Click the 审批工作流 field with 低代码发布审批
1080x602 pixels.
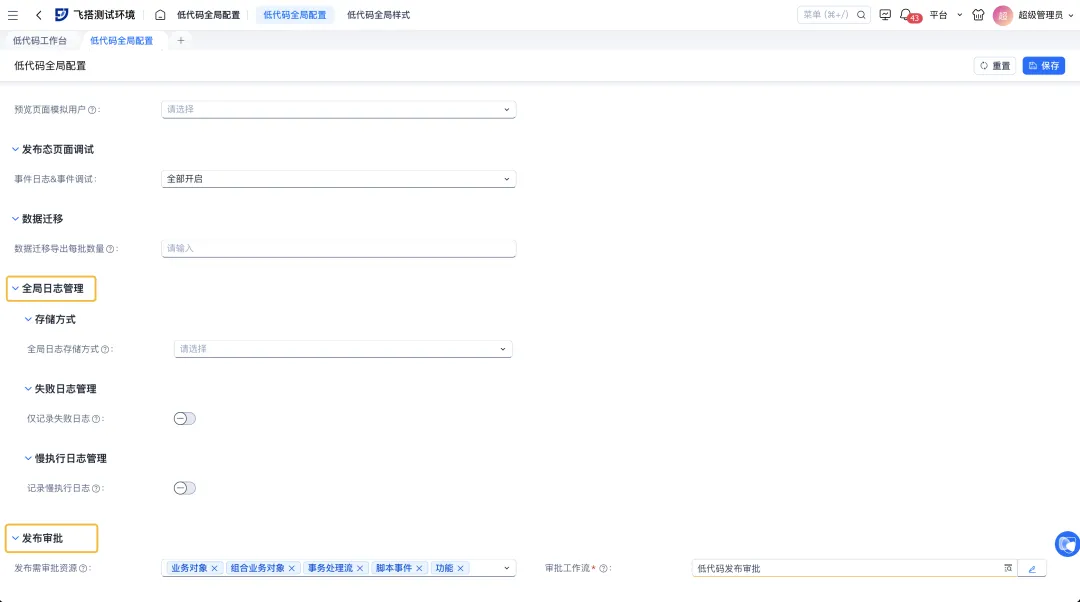(854, 568)
